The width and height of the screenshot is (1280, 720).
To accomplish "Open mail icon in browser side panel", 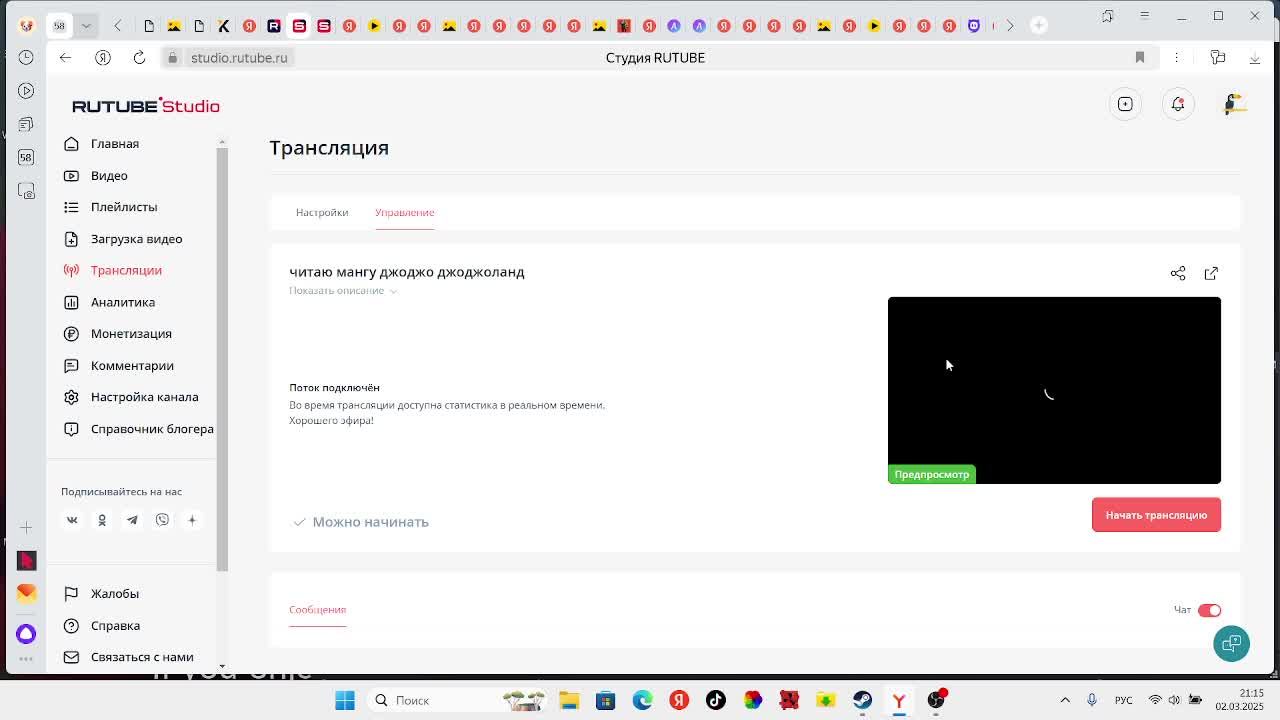I will coord(26,593).
